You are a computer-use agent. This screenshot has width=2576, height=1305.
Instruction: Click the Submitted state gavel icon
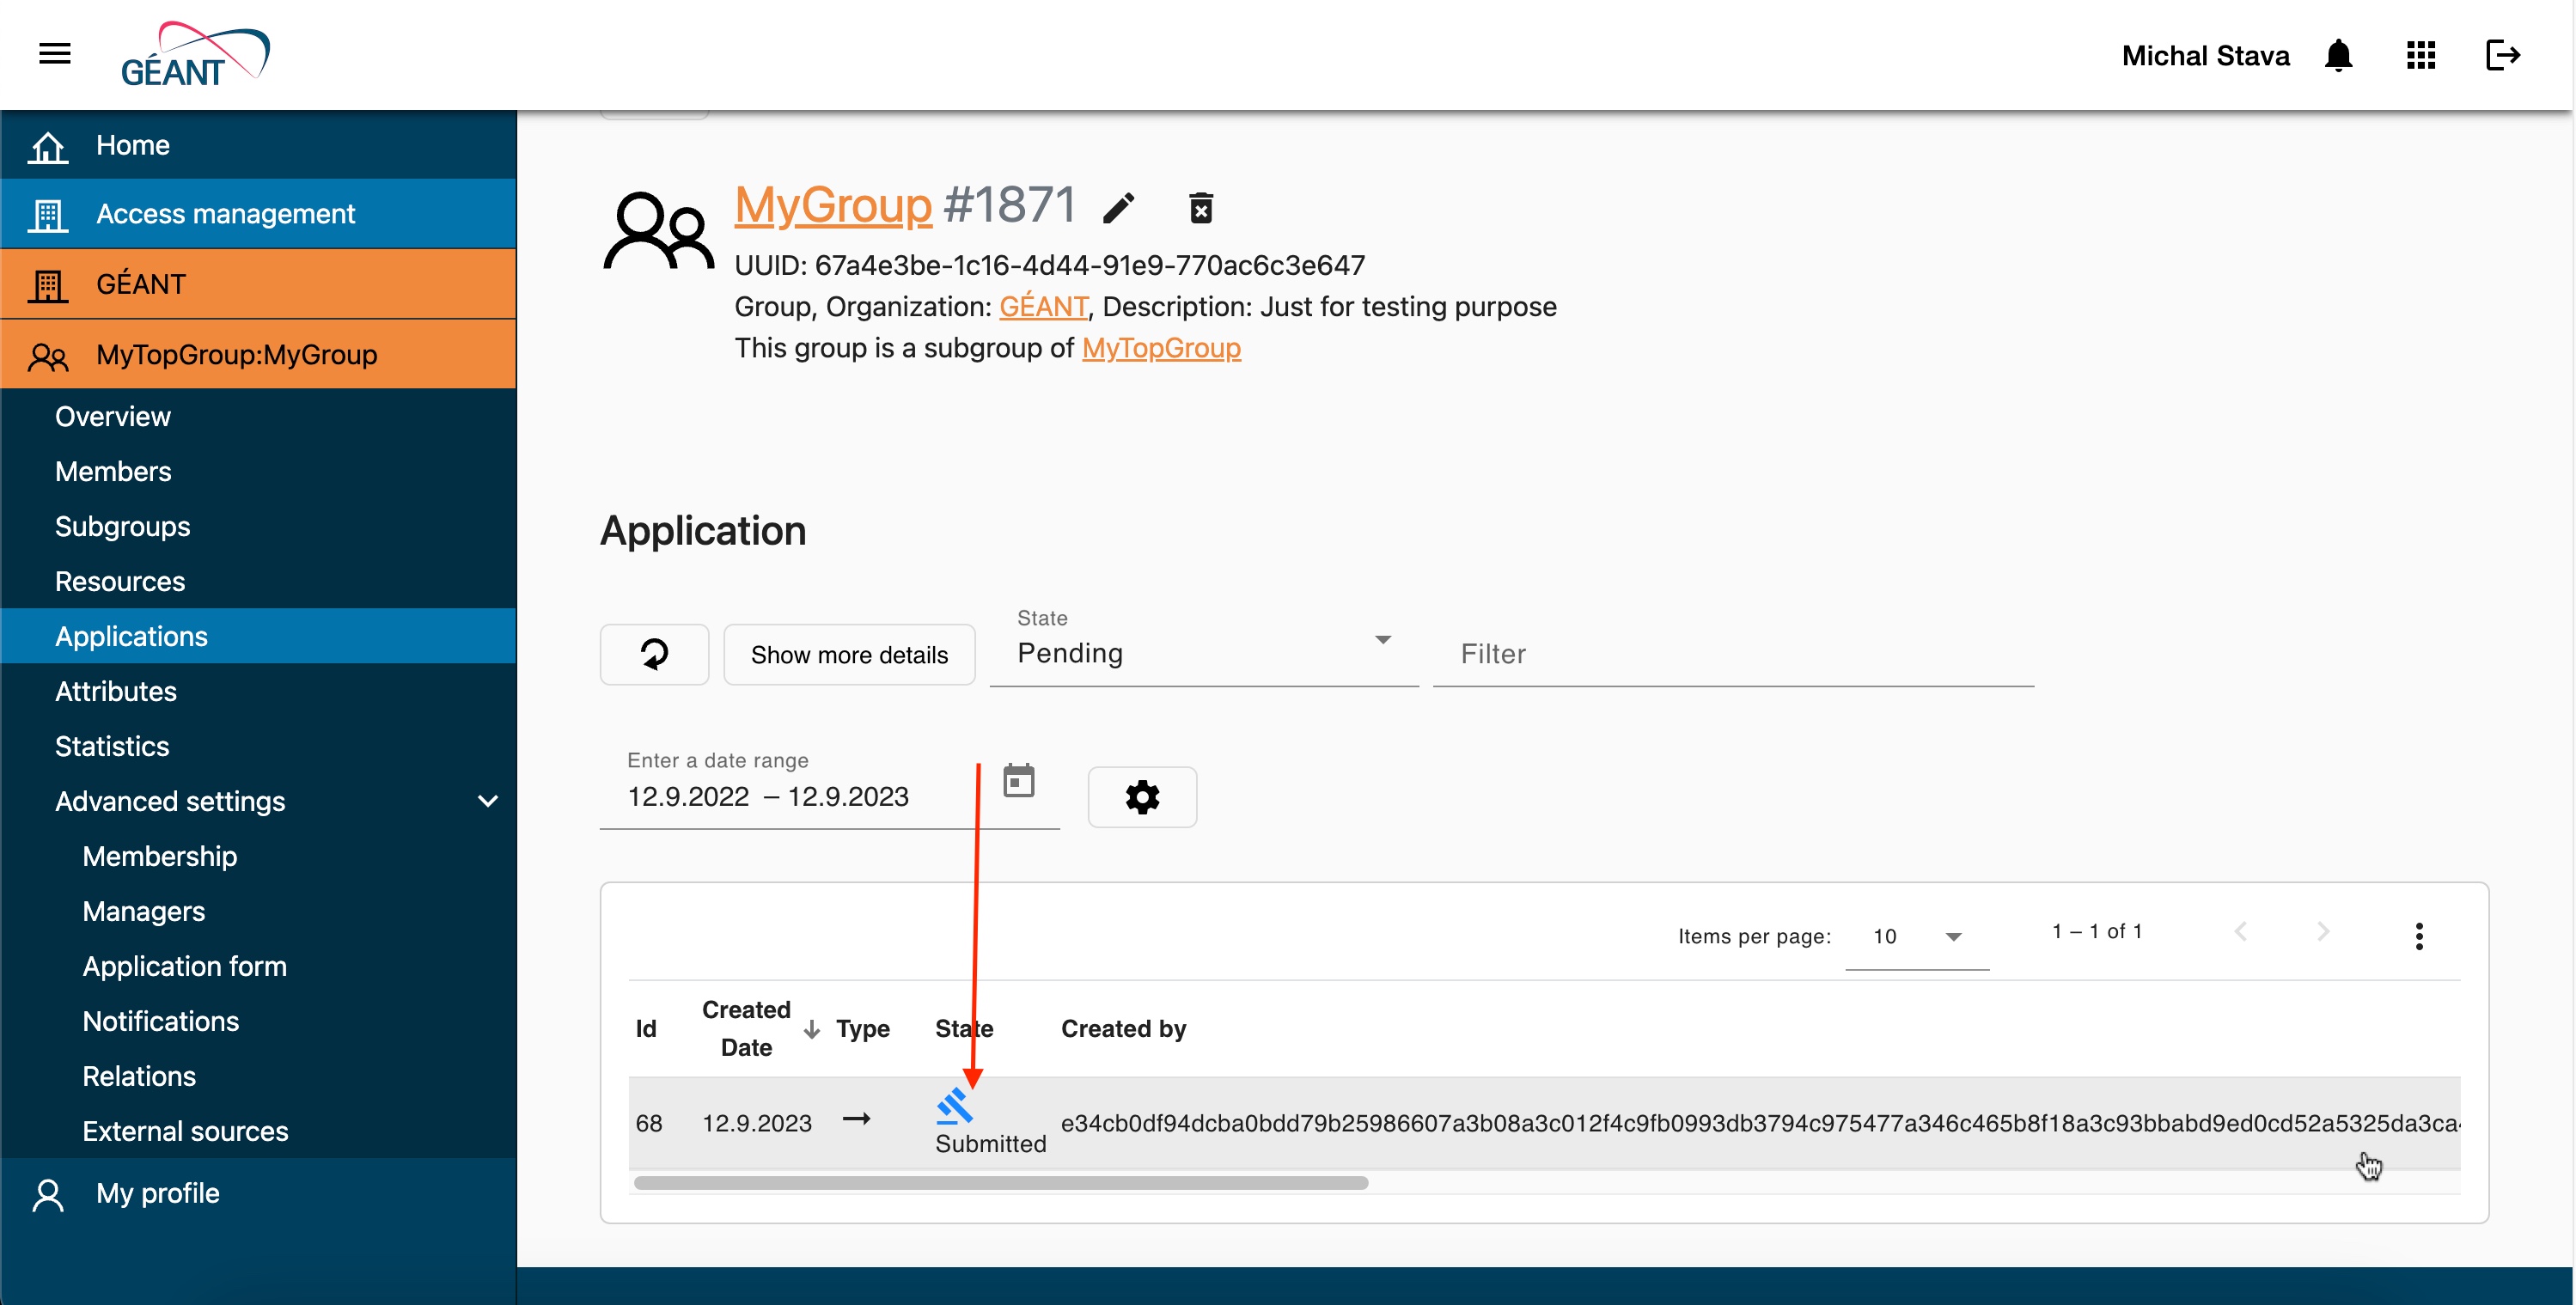(954, 1106)
